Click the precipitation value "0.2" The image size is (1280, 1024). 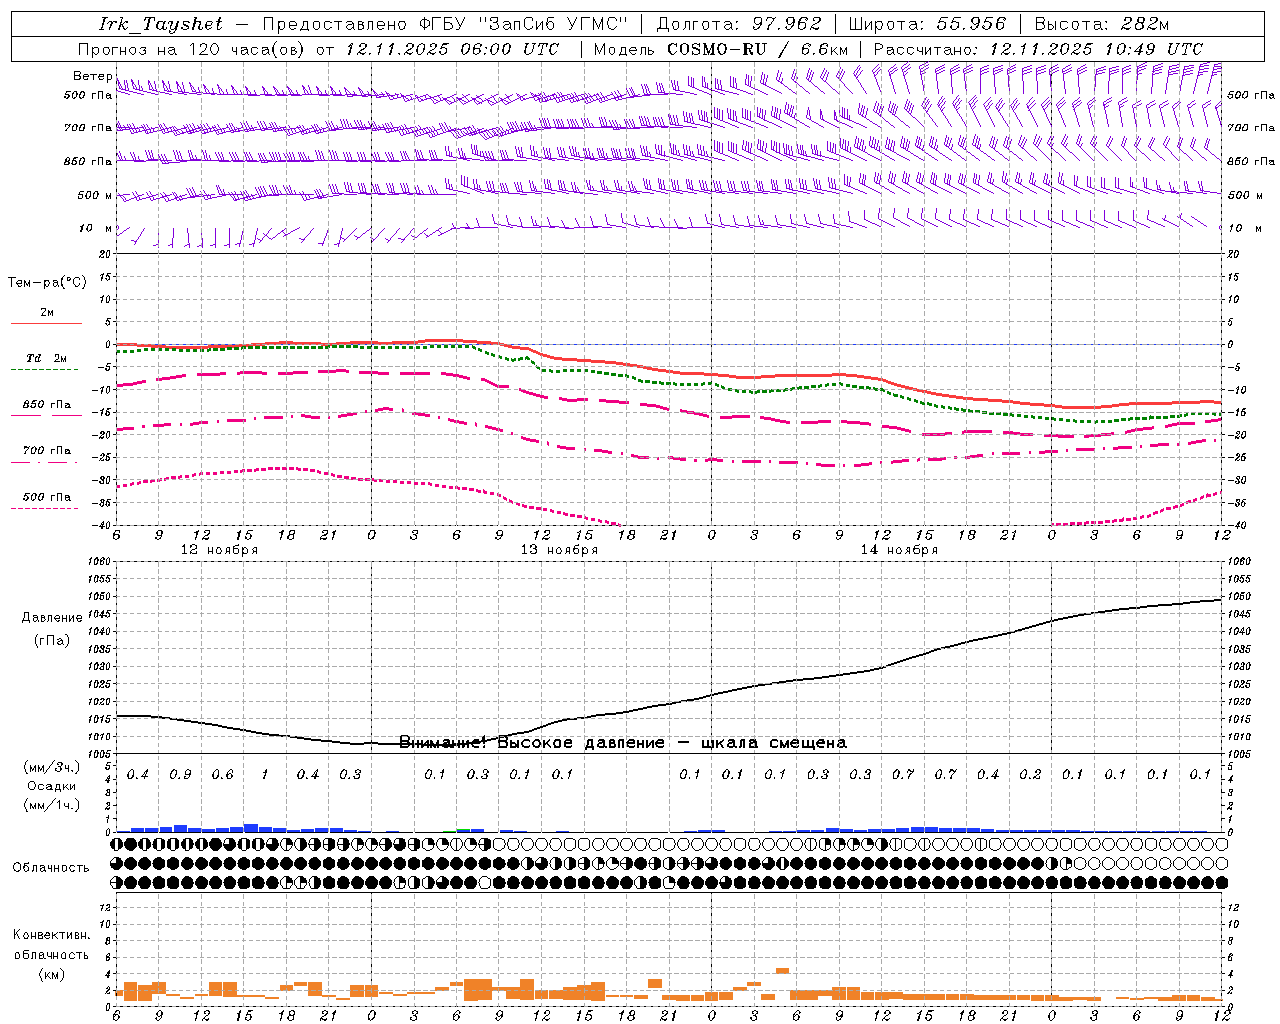1030,774
